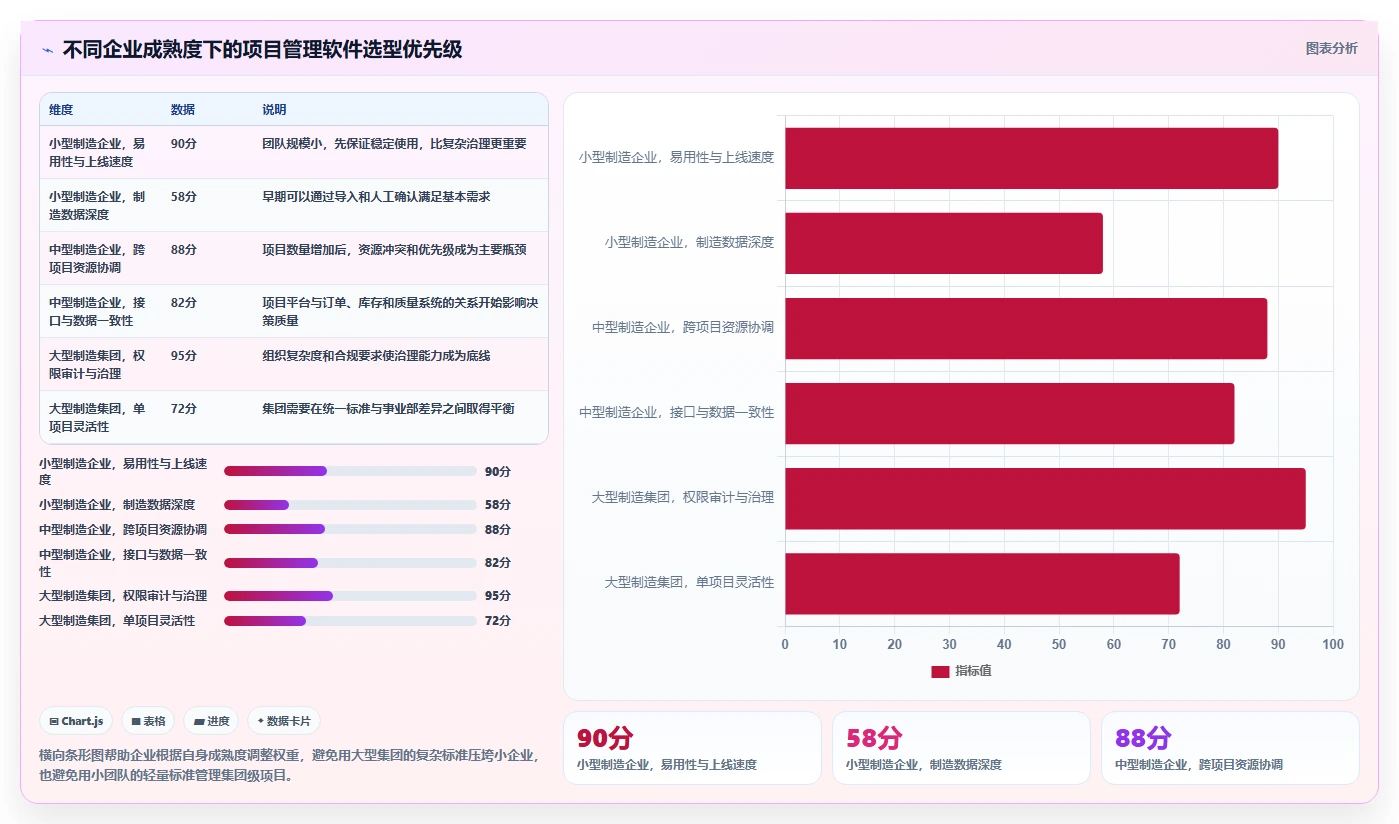Click chart axis label 中型制造企业，跨项目资源协调
The image size is (1399, 824).
click(683, 327)
